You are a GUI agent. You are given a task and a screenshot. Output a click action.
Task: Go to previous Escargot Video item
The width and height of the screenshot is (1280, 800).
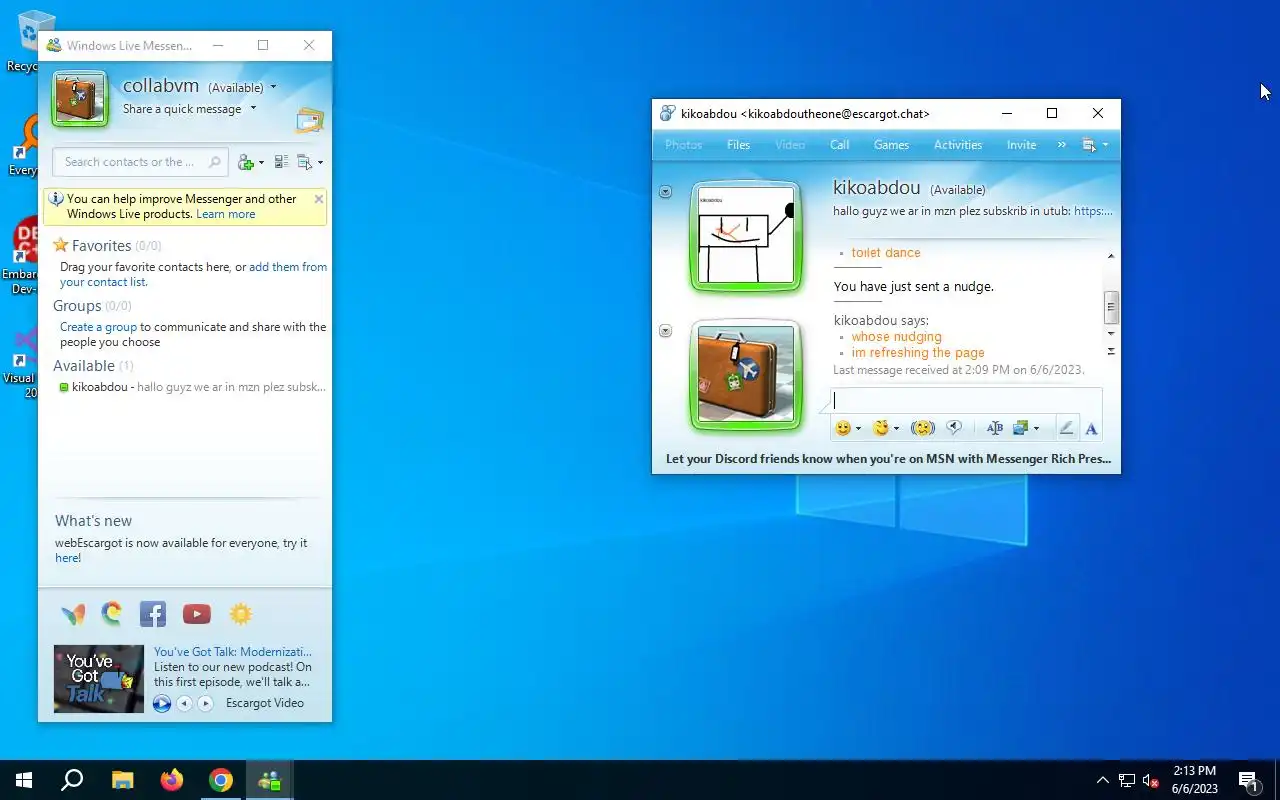(x=184, y=703)
